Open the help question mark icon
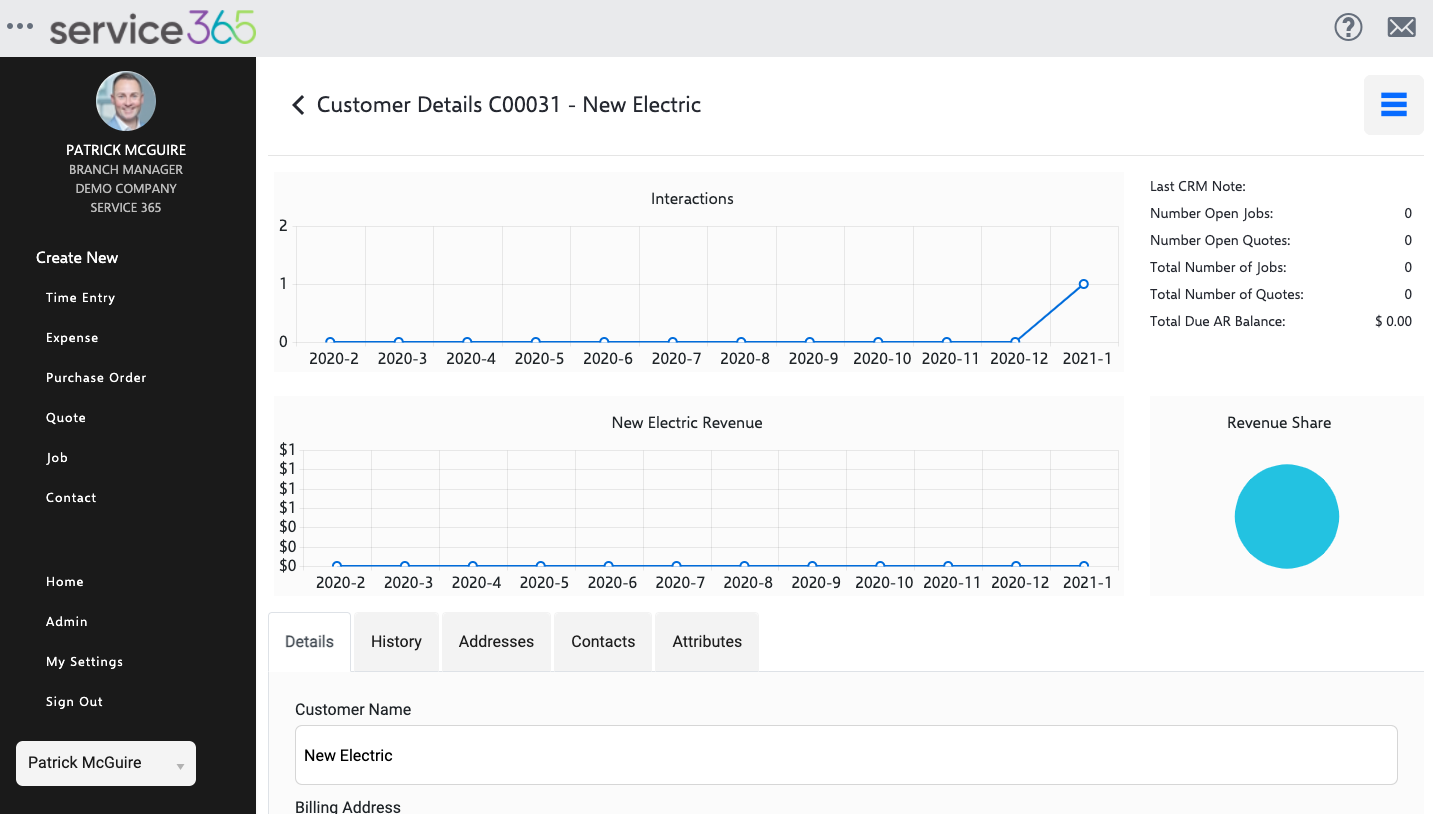1433x814 pixels. pyautogui.click(x=1348, y=27)
